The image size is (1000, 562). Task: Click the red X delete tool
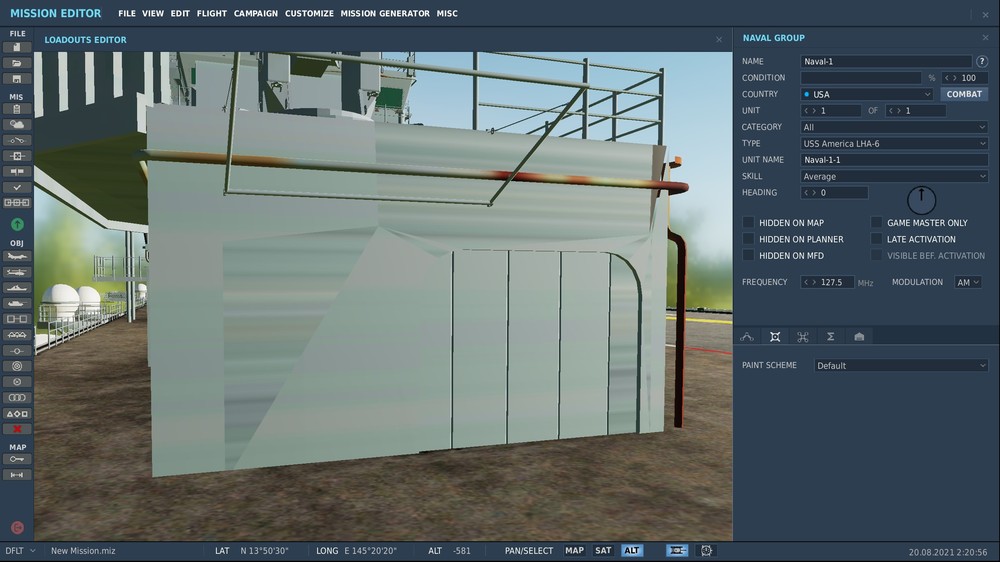pos(17,429)
